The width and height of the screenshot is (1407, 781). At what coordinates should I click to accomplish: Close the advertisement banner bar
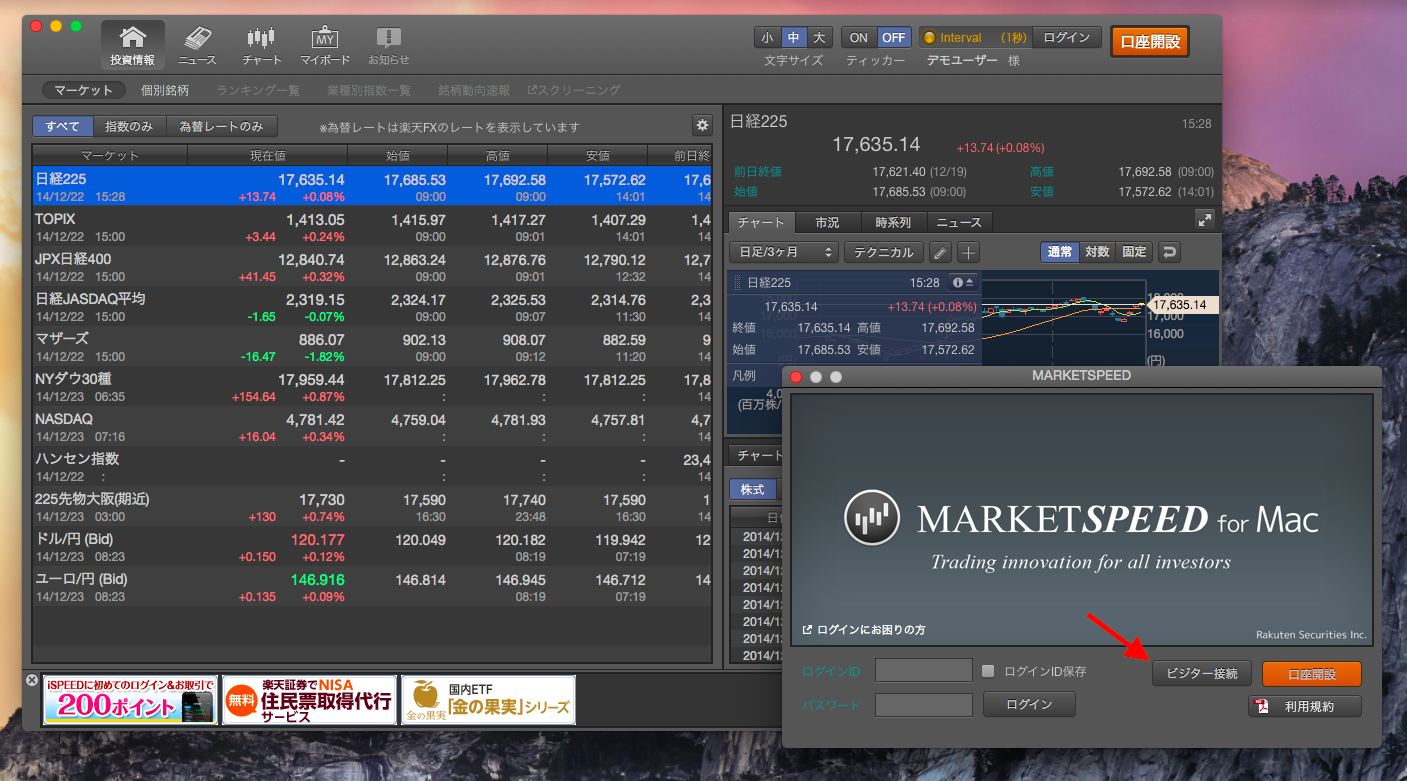tap(31, 680)
